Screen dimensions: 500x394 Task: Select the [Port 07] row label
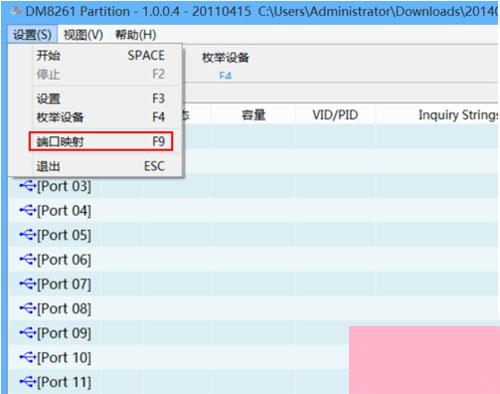[x=64, y=284]
